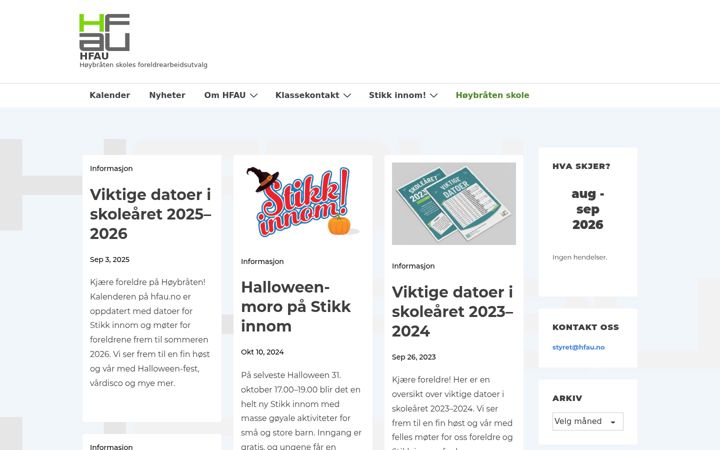Click the date Sep 26, 2023
The height and width of the screenshot is (450, 720).
coord(414,357)
